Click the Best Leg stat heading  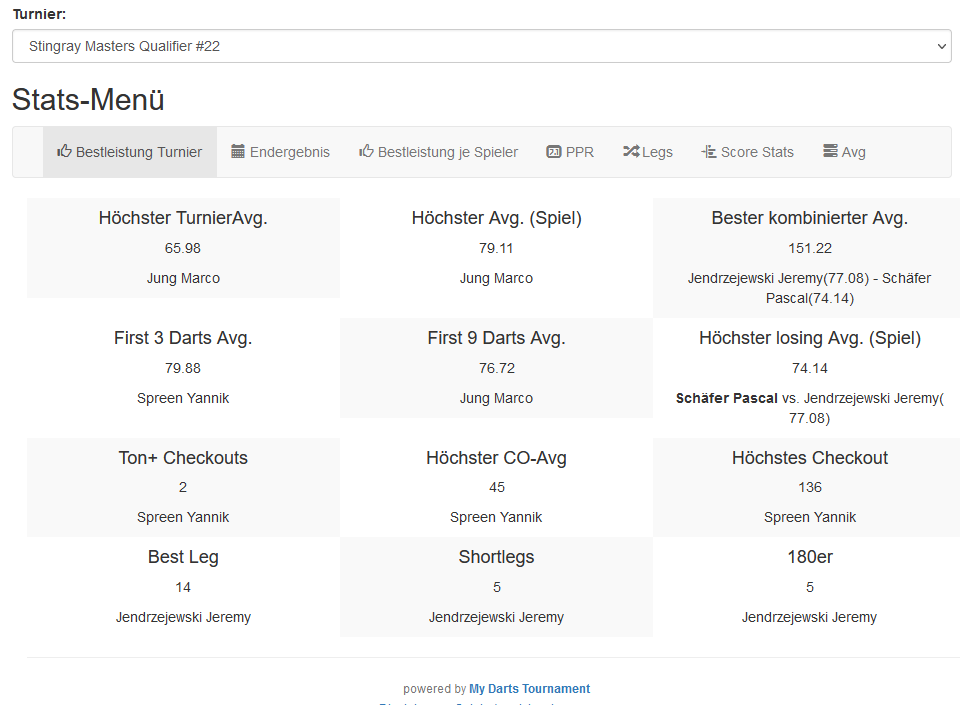[183, 557]
